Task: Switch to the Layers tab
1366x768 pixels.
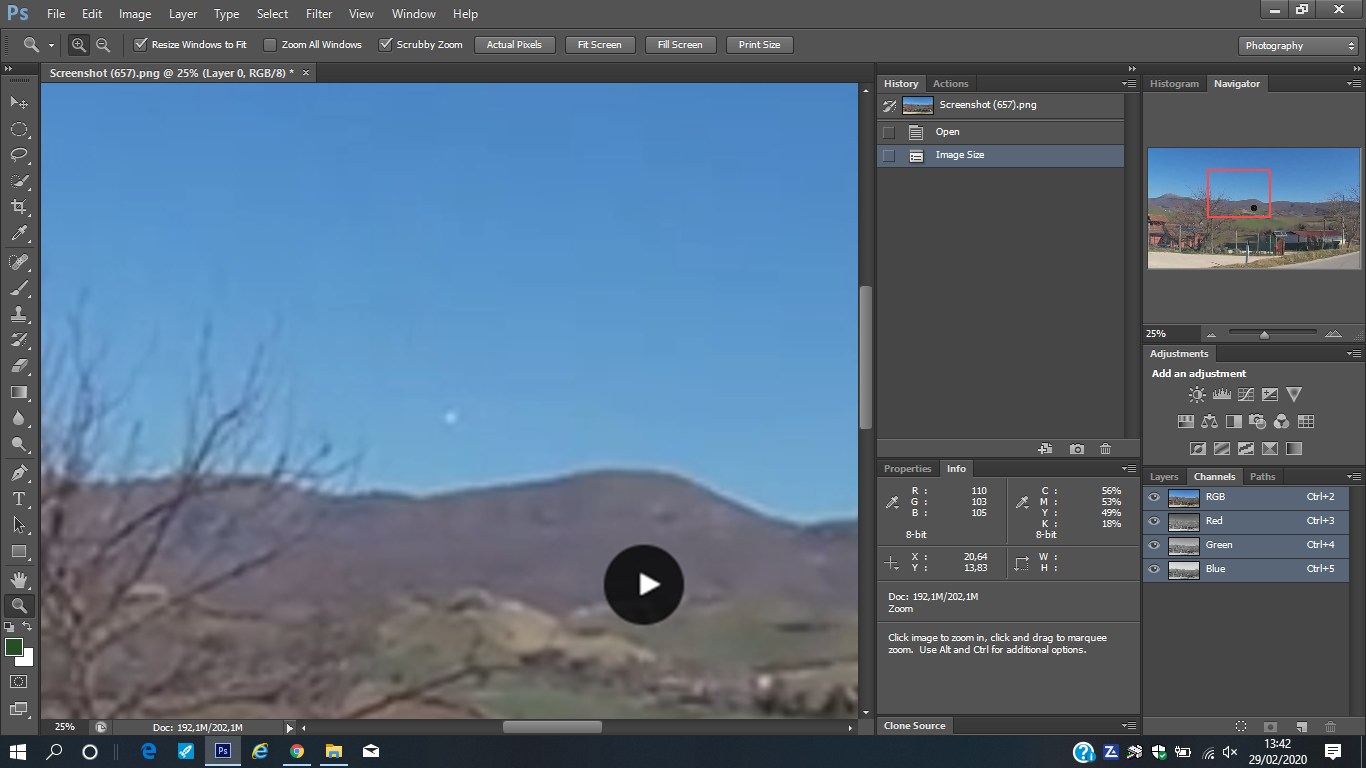Action: click(1164, 477)
